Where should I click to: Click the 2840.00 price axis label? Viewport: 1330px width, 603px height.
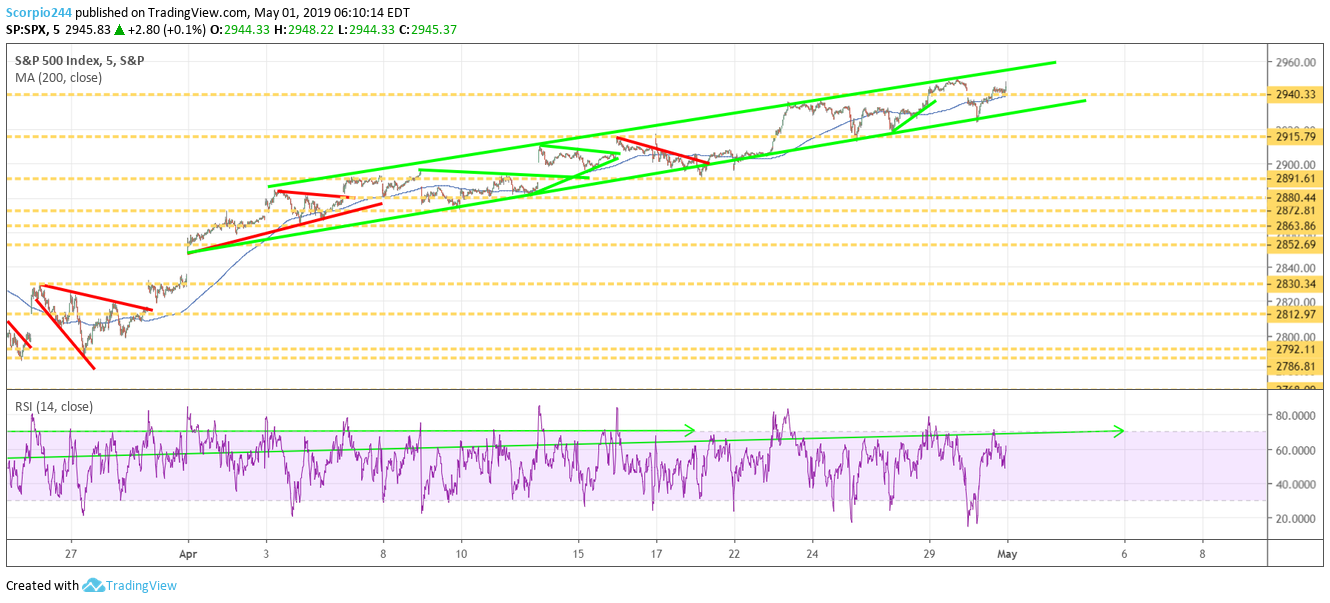pyautogui.click(x=1295, y=268)
